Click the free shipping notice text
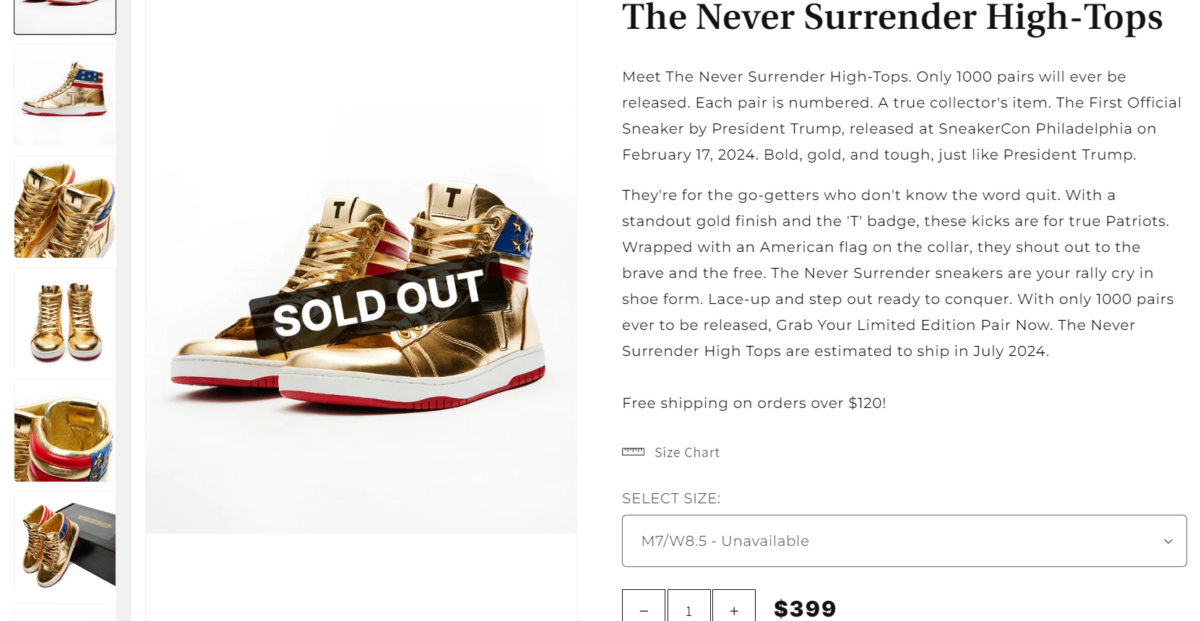This screenshot has height=621, width=1200. coord(754,403)
